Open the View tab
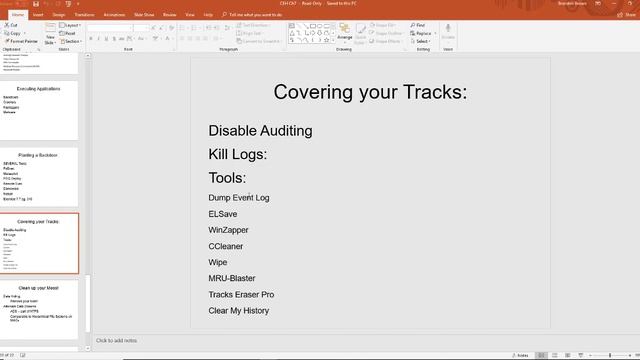The image size is (640, 360). click(190, 15)
